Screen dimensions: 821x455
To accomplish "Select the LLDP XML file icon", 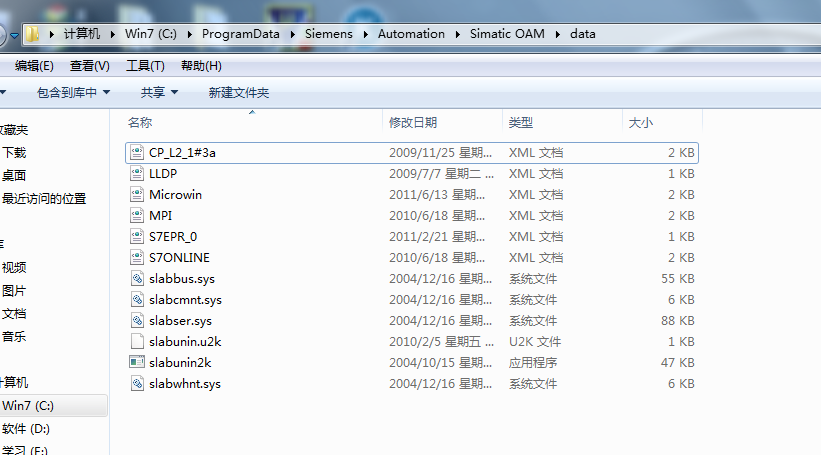I will coord(137,173).
